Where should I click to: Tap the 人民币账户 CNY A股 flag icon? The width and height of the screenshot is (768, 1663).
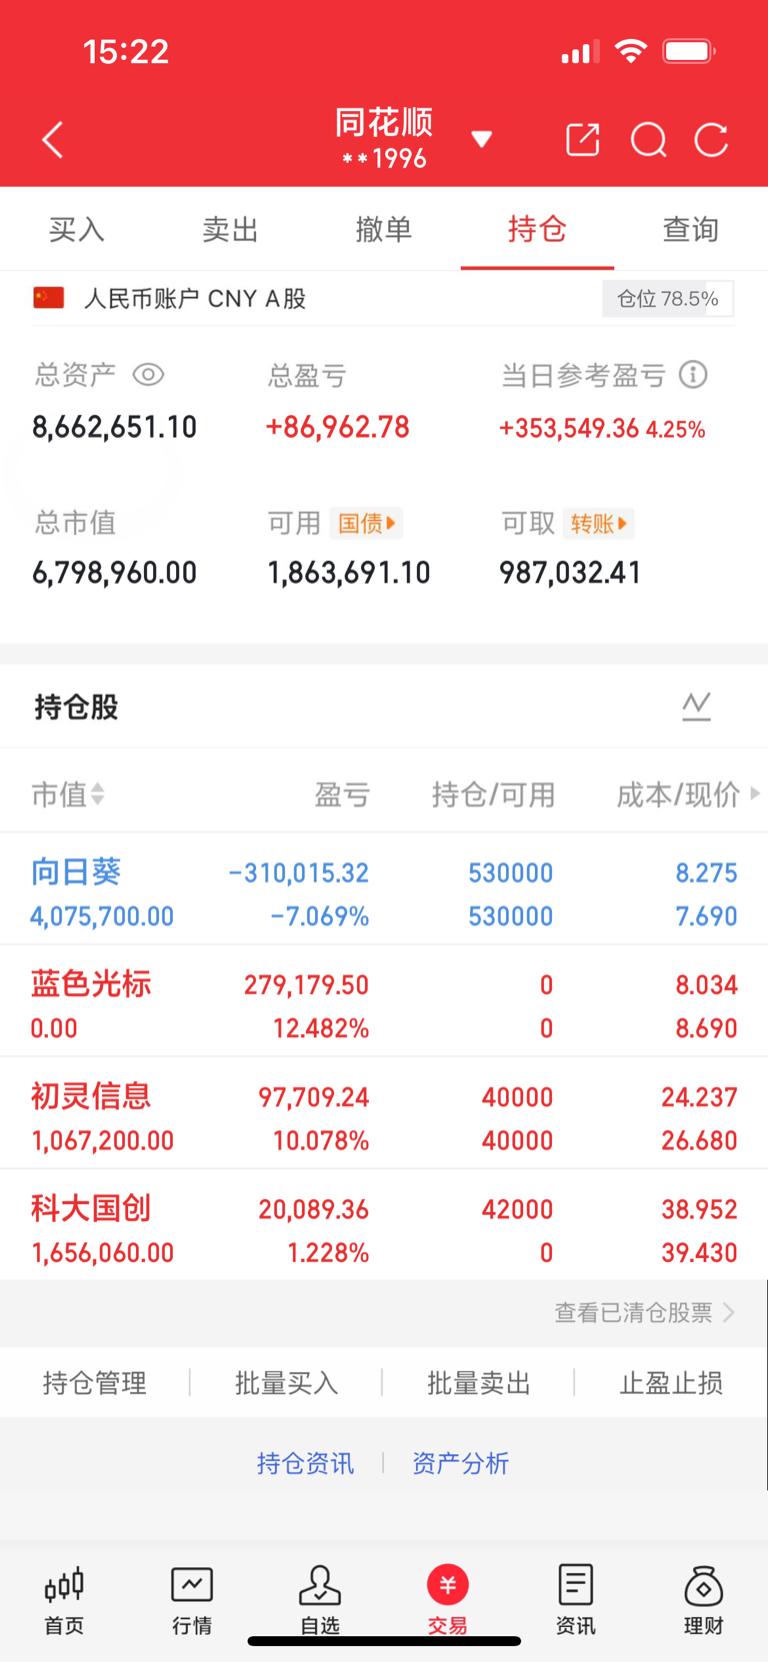pos(49,298)
